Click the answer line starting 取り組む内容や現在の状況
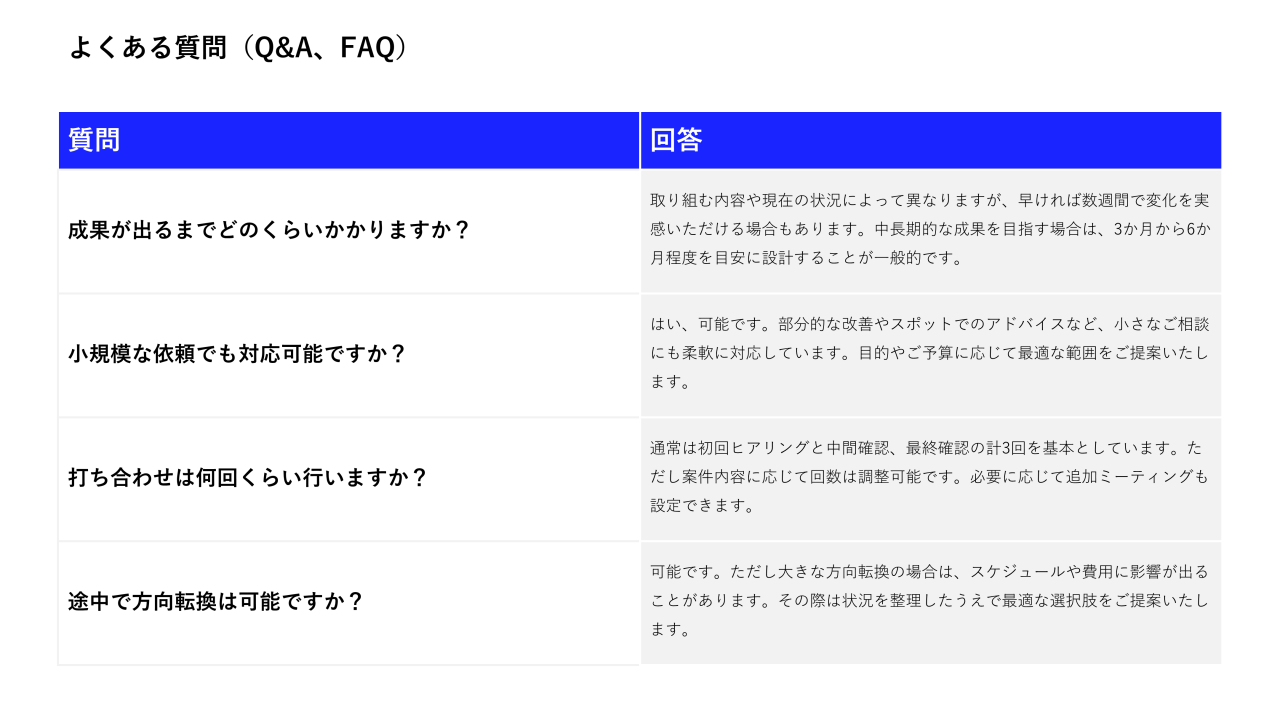Image resolution: width=1280 pixels, height=720 pixels. click(x=929, y=200)
